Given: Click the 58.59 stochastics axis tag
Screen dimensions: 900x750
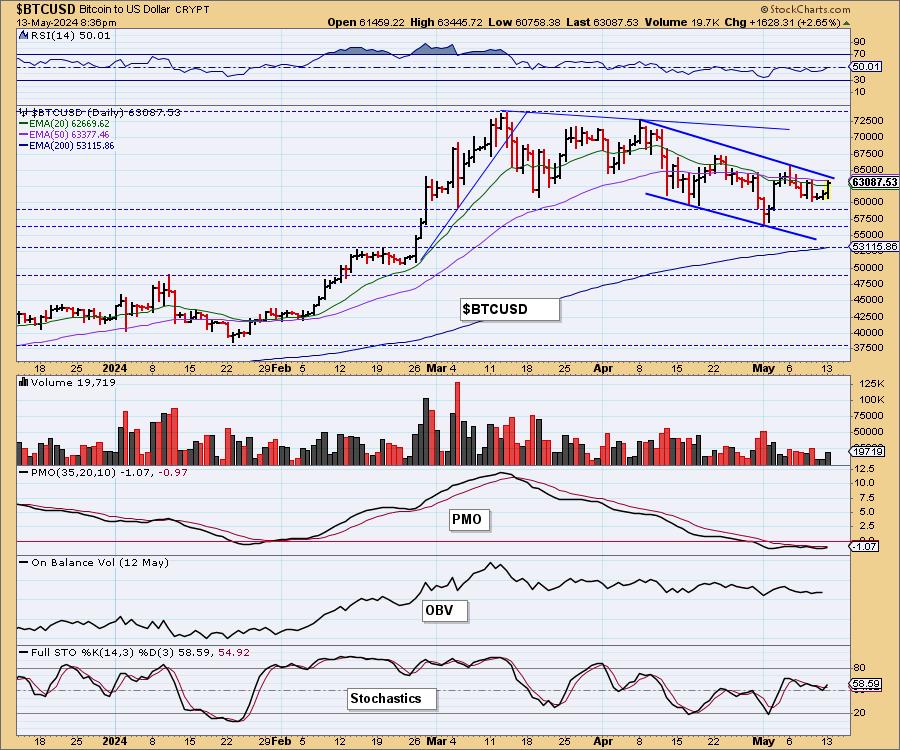Looking at the screenshot, I should [x=866, y=684].
